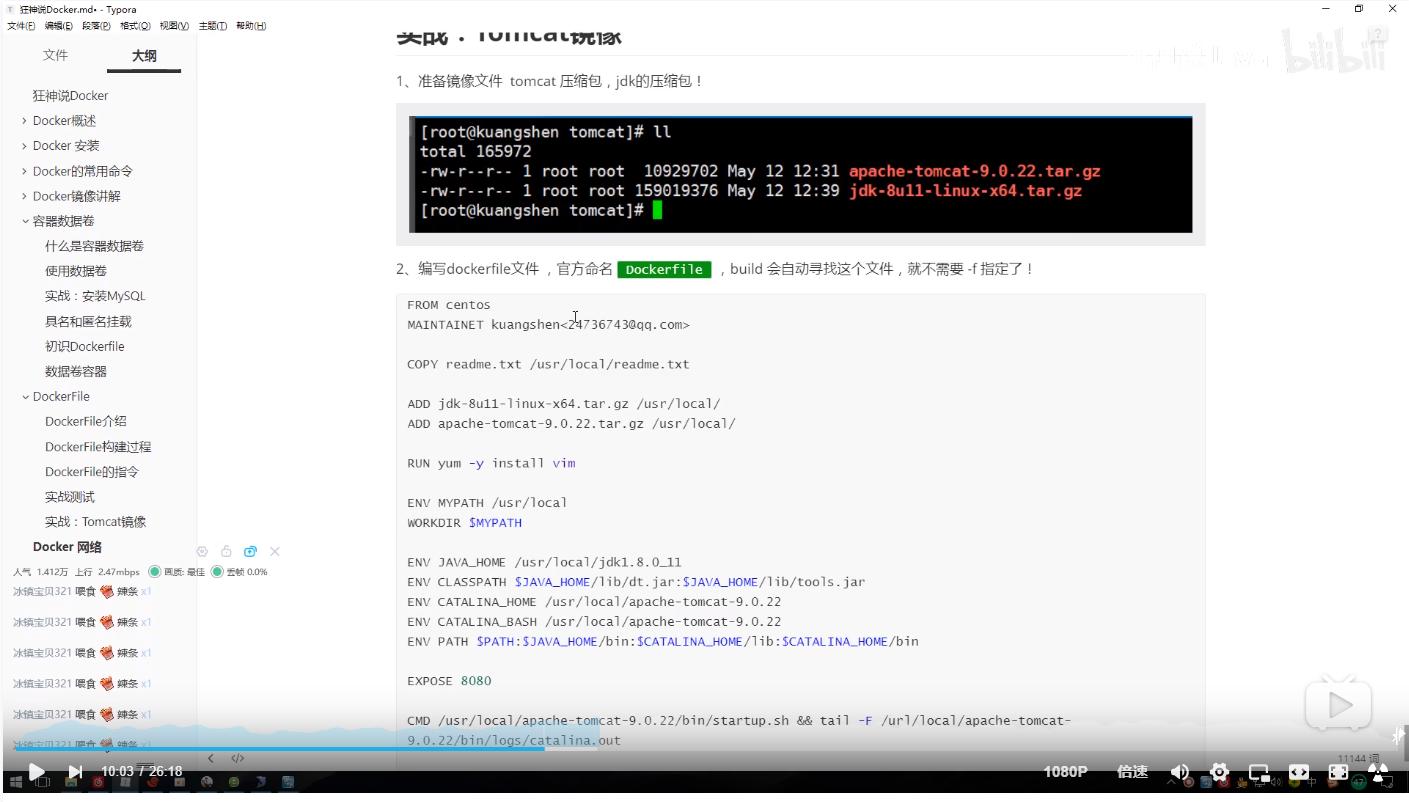
Task: Skip to the next video
Action: click(x=75, y=772)
